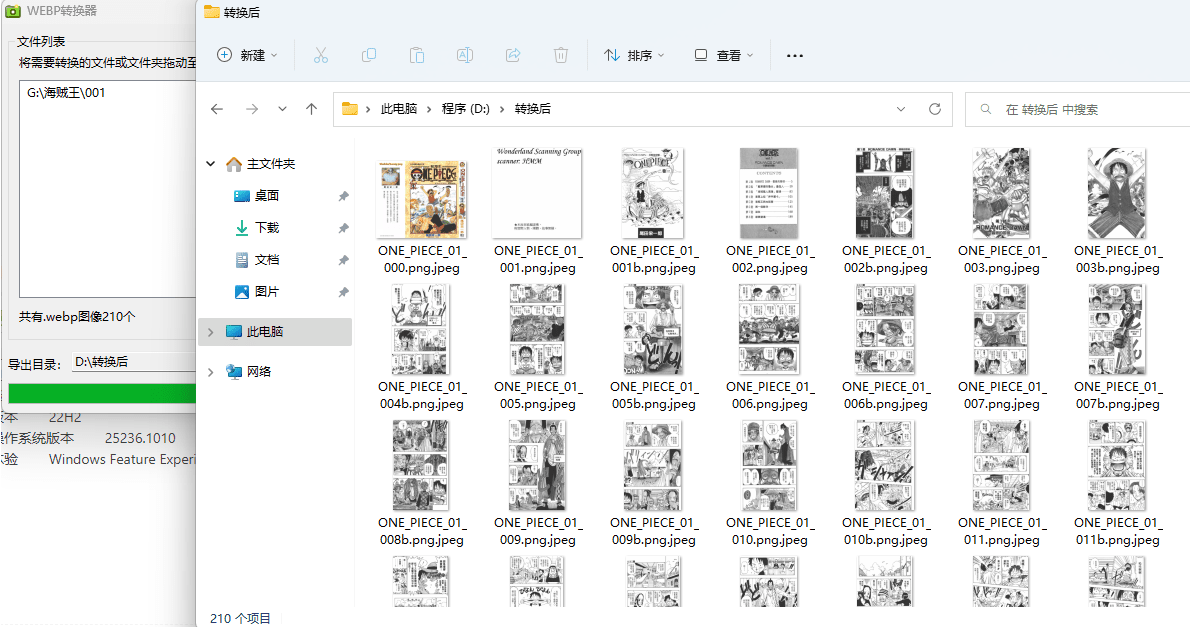Click the Share icon in toolbar

coord(513,55)
